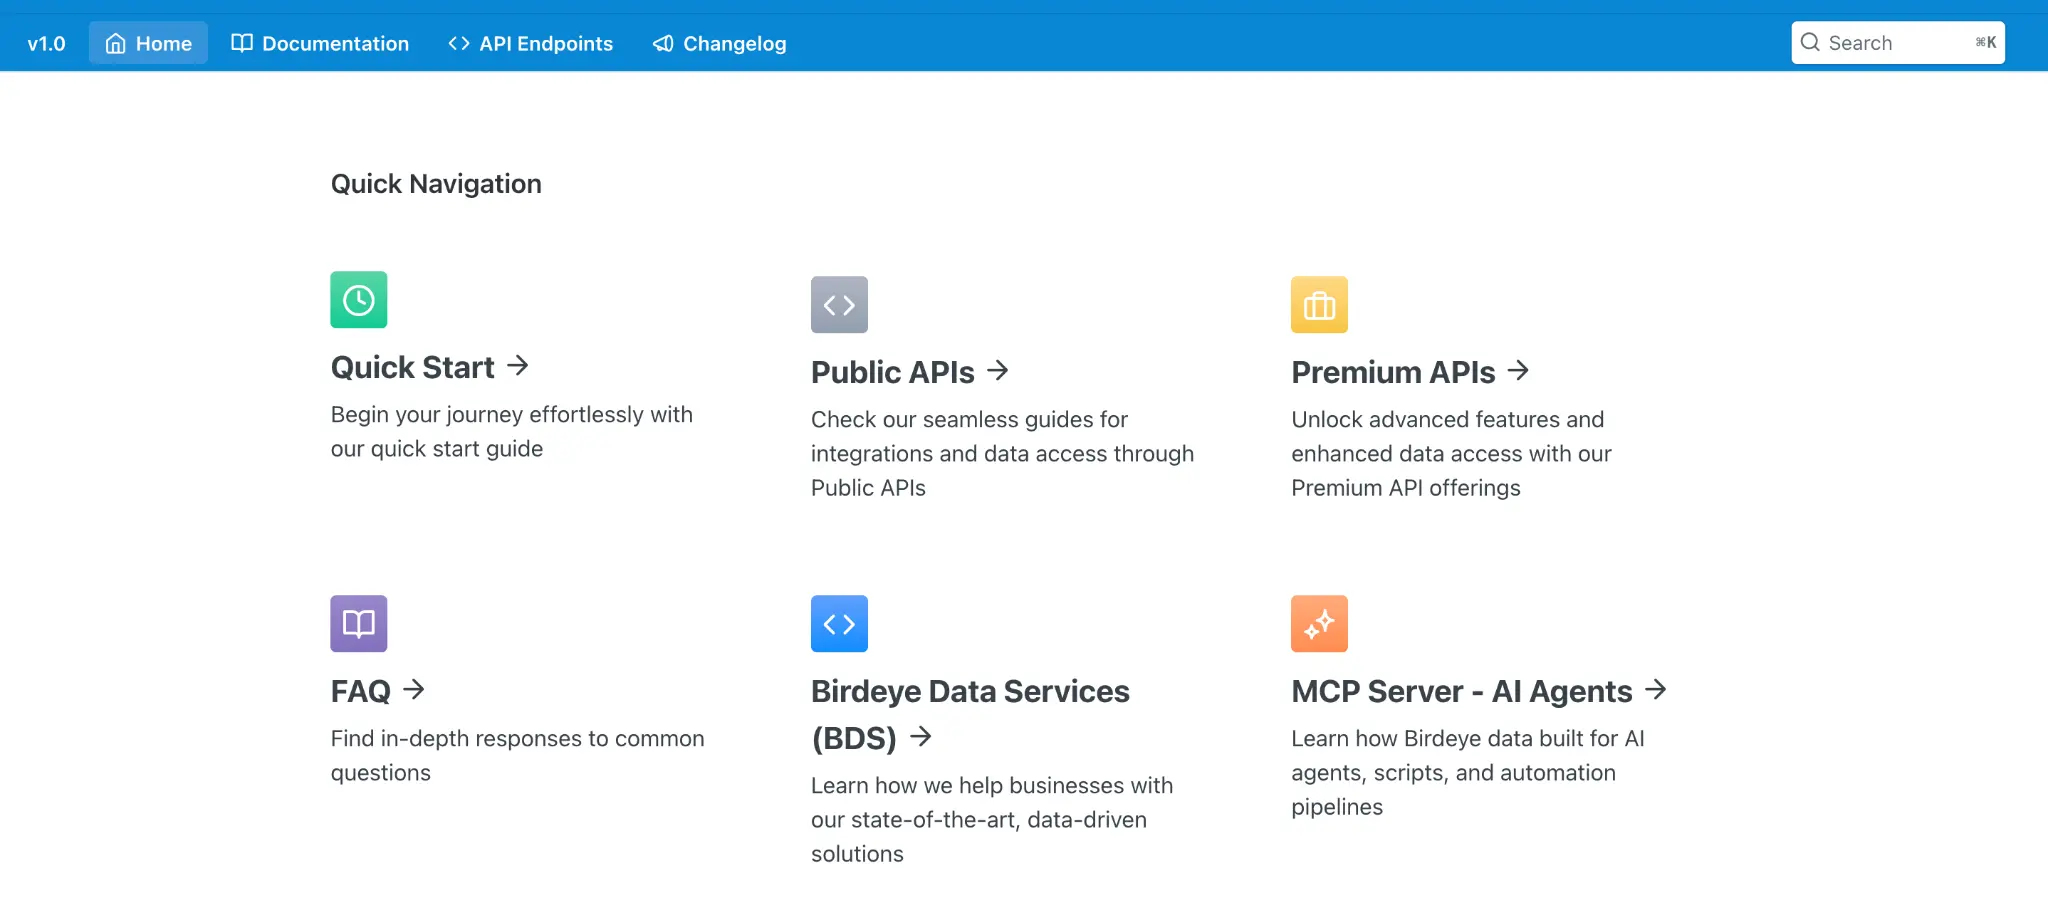
Task: Click text 'Begin your journey effortlessly with'
Action: coord(512,414)
